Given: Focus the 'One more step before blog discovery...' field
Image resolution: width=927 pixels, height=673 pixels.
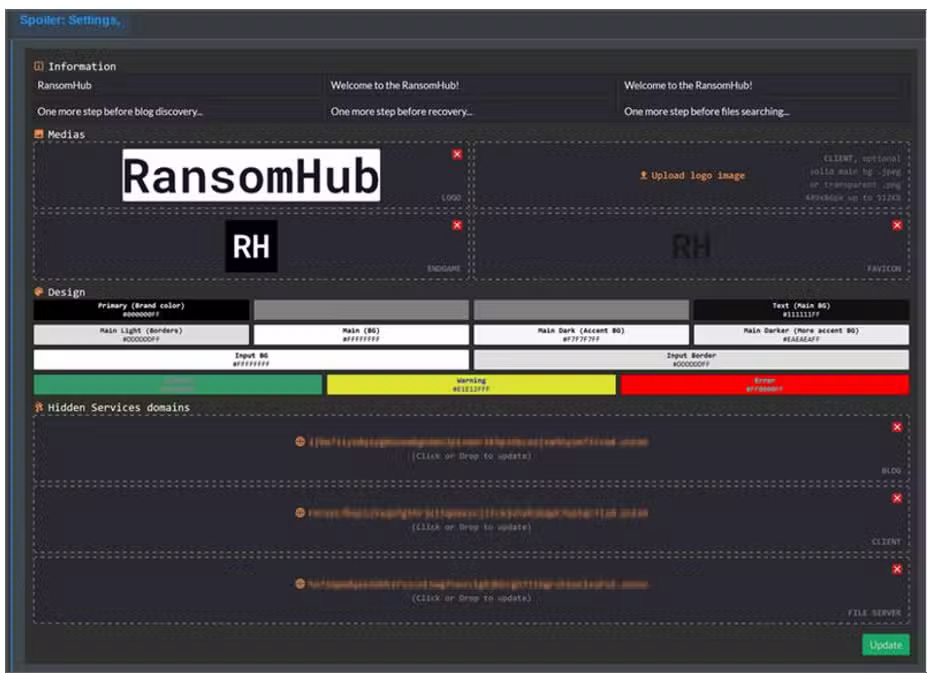Looking at the screenshot, I should click(177, 112).
